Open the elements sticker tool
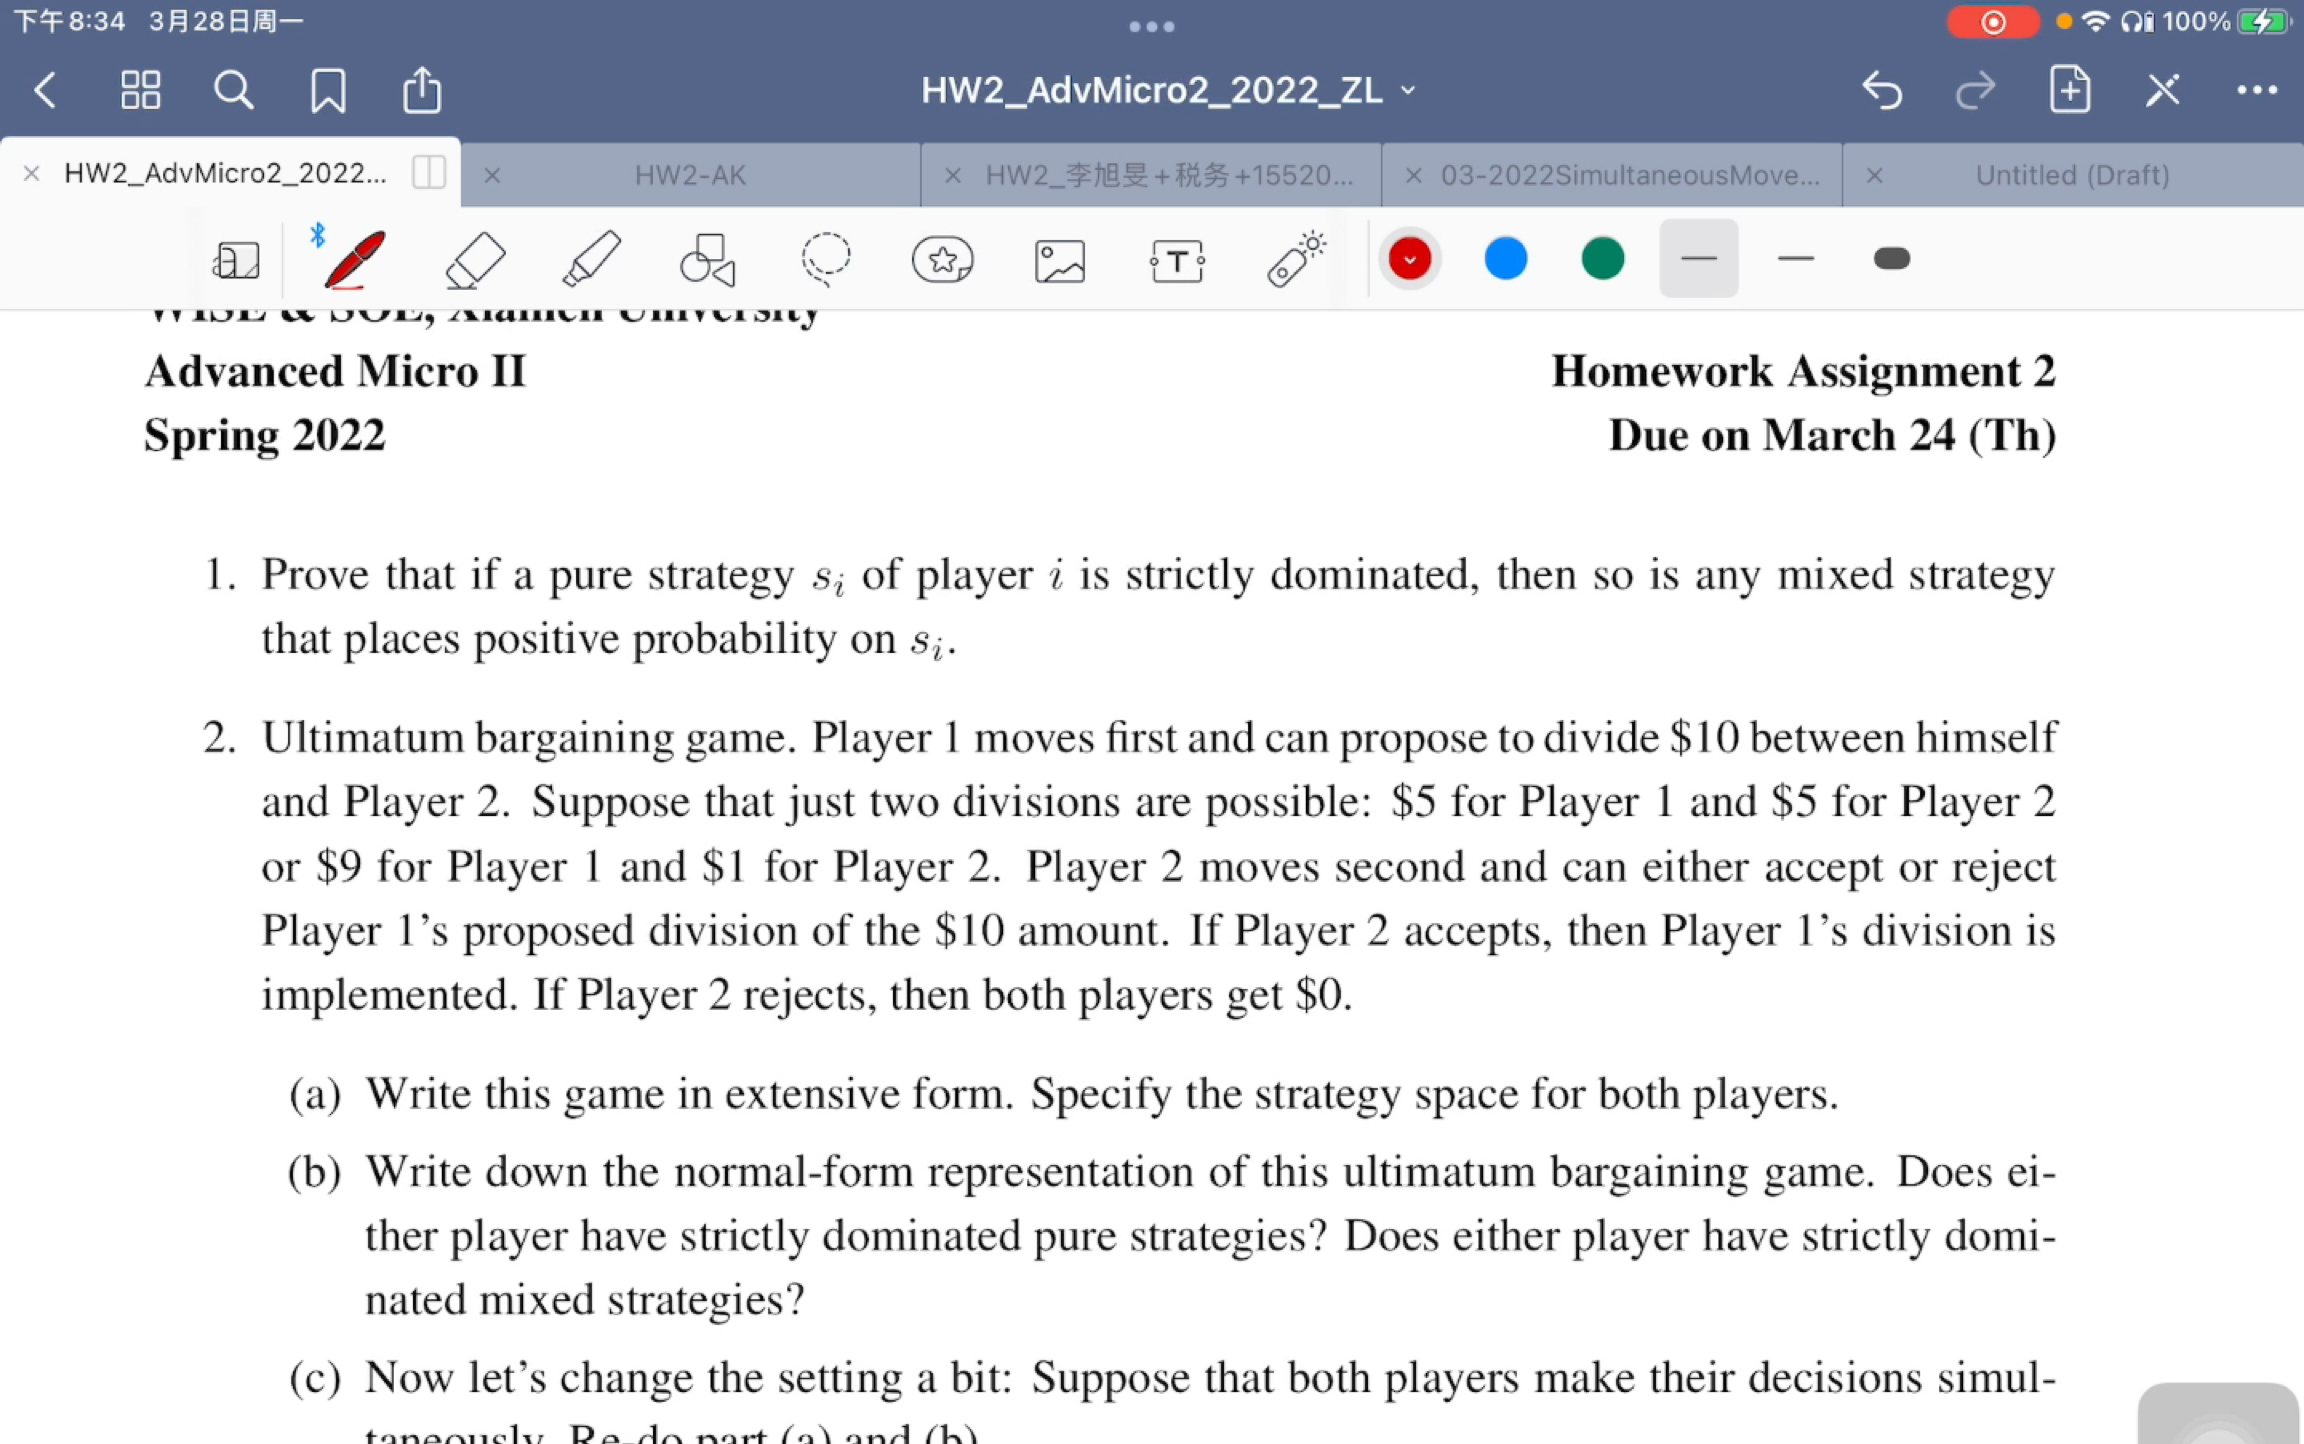 tap(943, 260)
